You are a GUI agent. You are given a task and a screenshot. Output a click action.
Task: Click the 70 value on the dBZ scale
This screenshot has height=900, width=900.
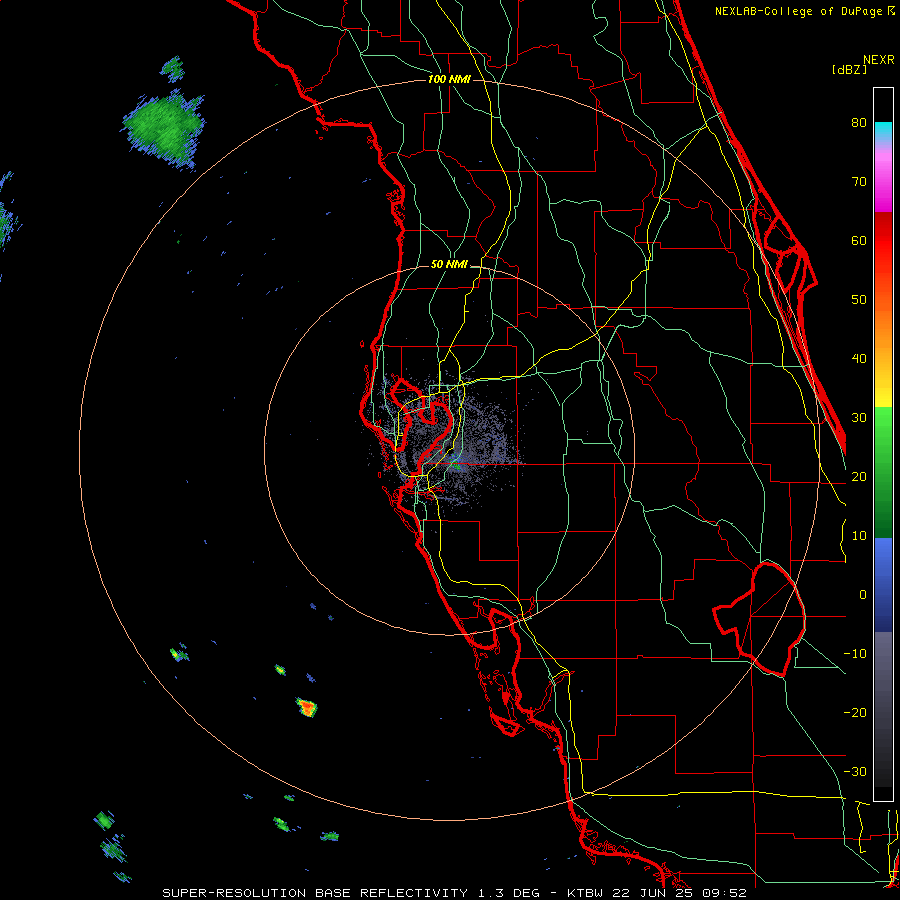tap(859, 181)
